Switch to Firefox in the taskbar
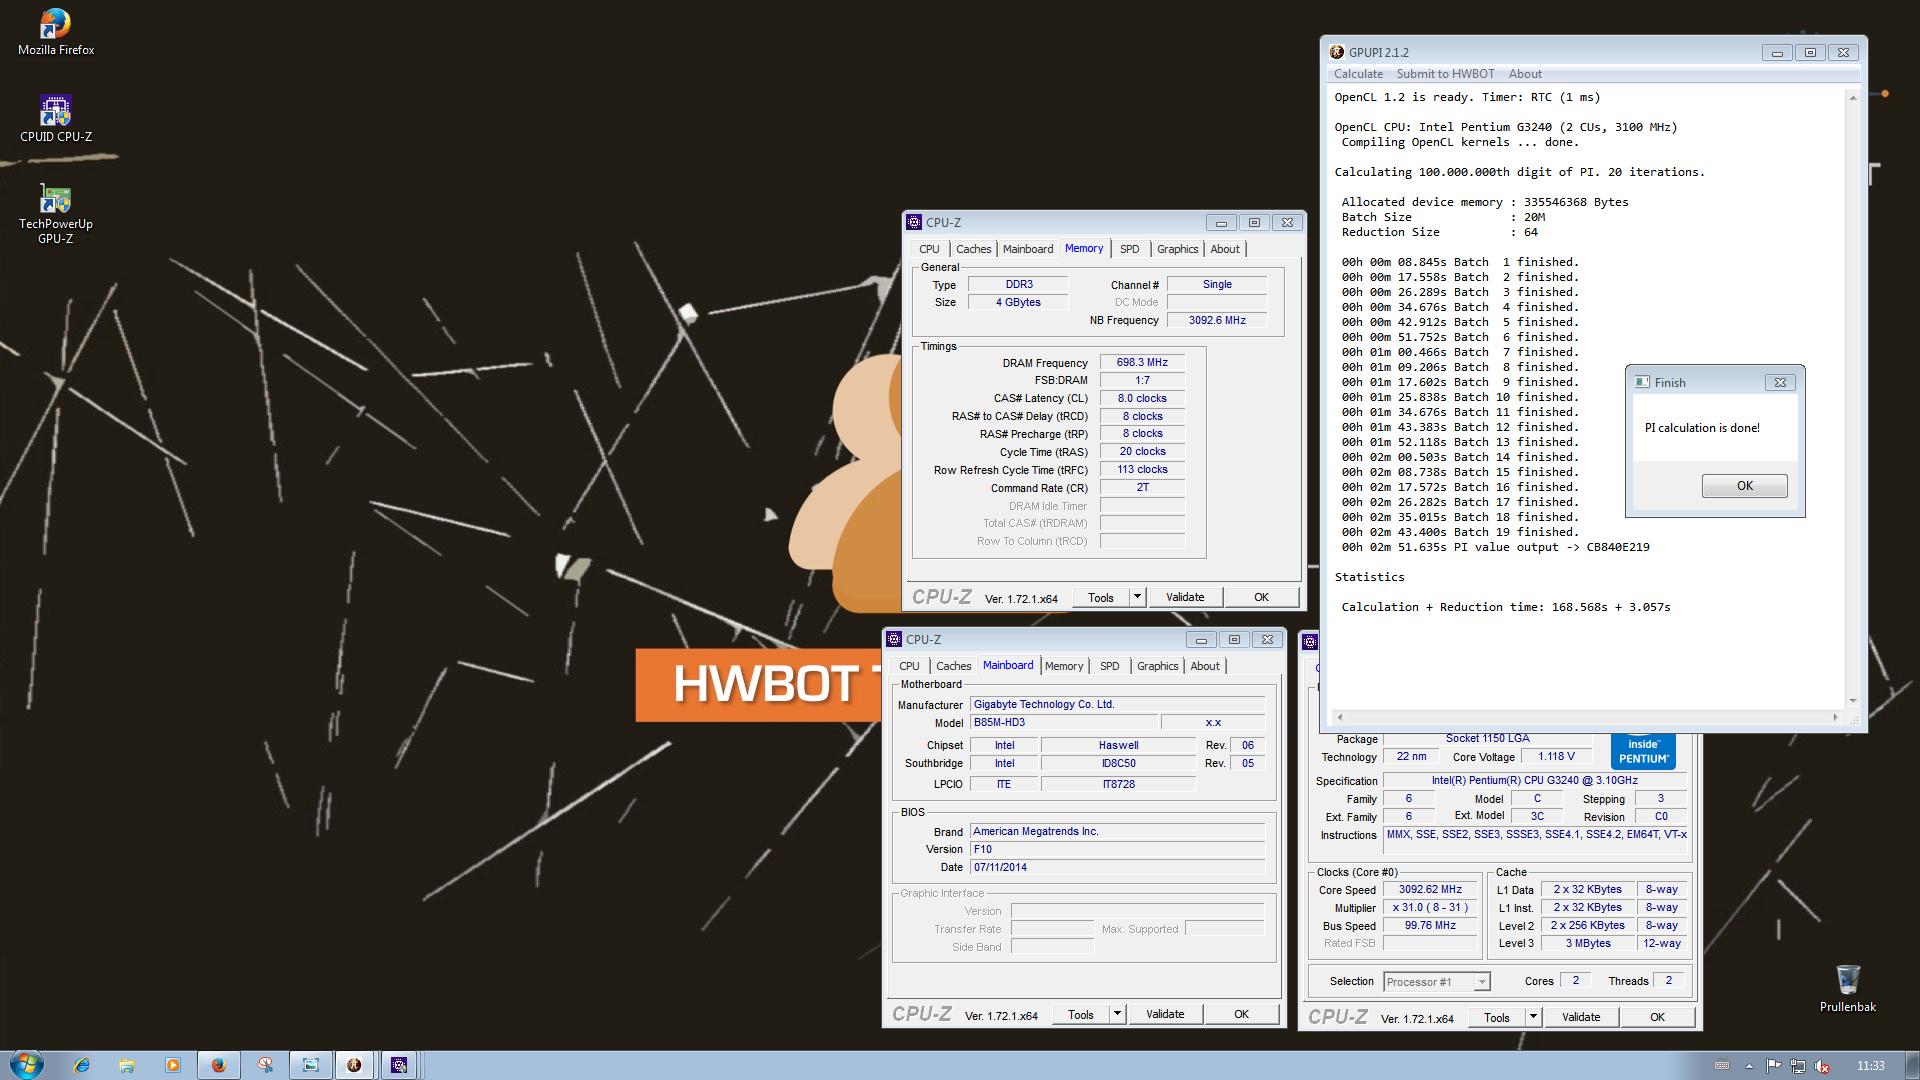This screenshot has height=1080, width=1920. (218, 1065)
